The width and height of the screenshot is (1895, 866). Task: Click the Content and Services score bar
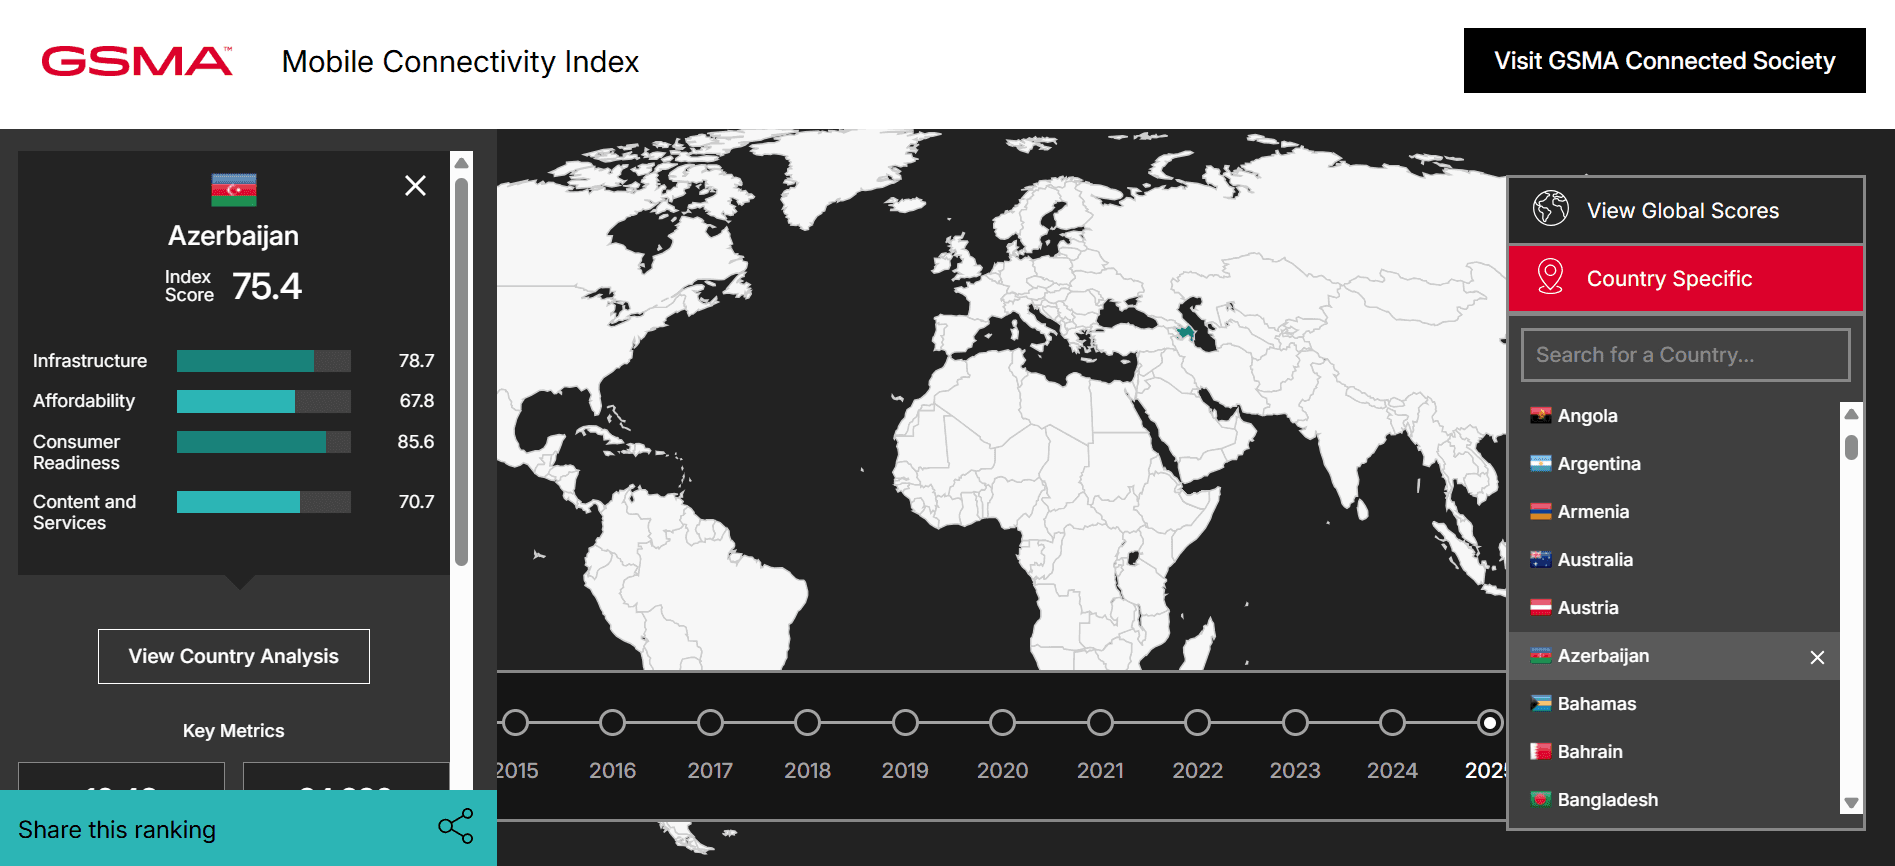264,502
